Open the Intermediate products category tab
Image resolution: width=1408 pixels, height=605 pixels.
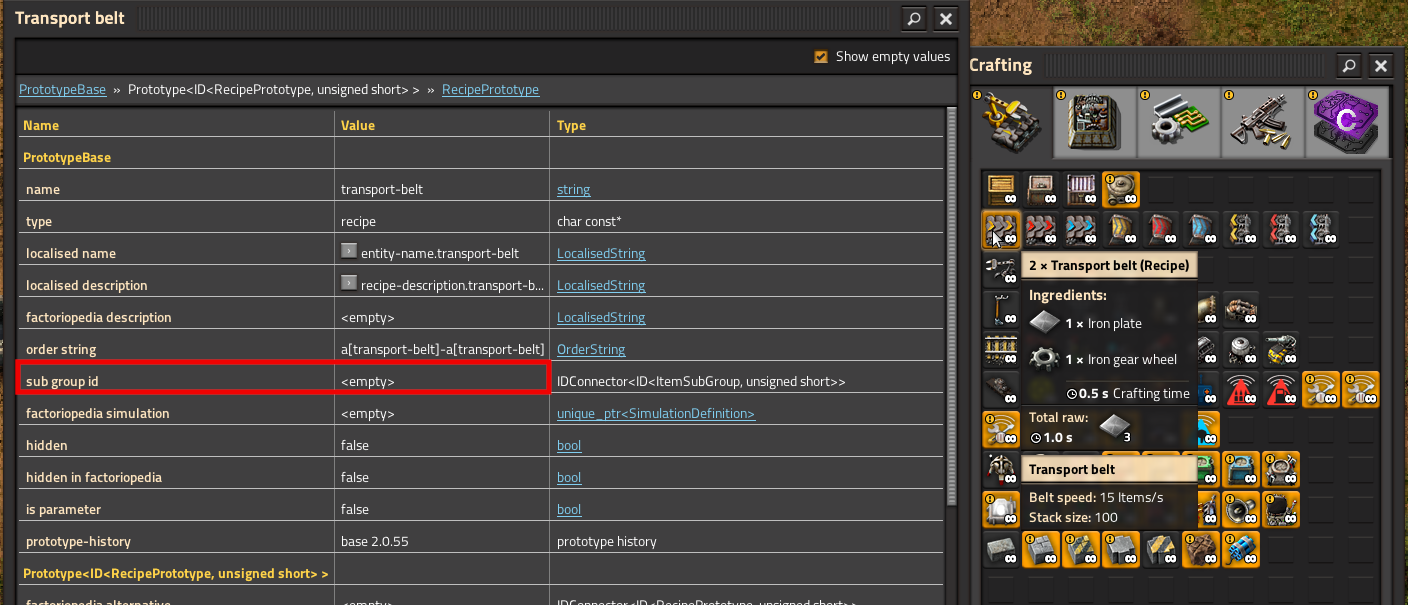click(1179, 123)
